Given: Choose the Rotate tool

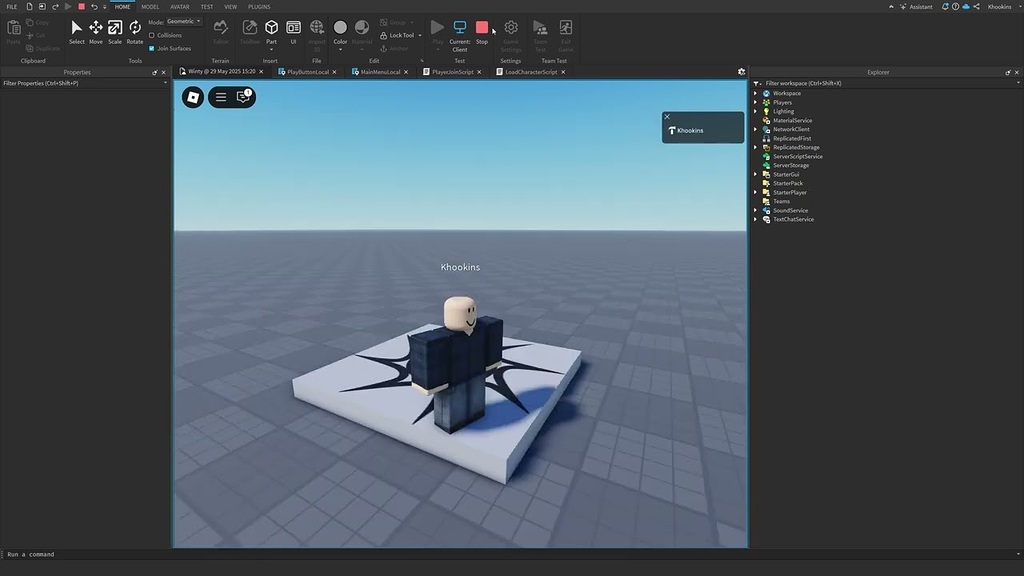Looking at the screenshot, I should (x=135, y=31).
